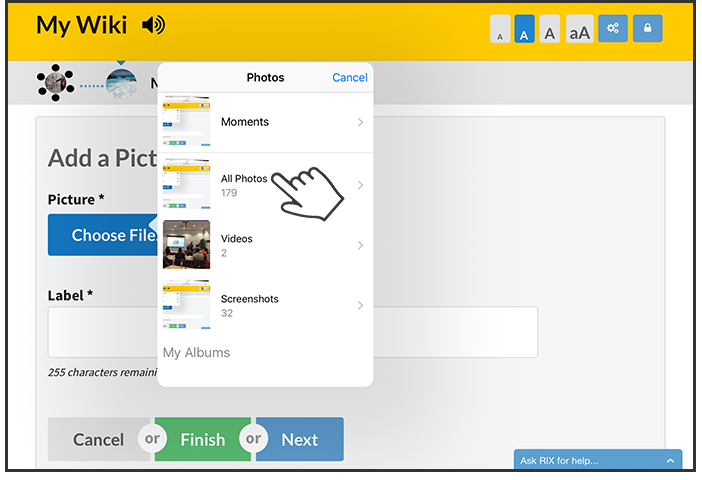Open the Videos album row
The image size is (702, 480).
265,245
